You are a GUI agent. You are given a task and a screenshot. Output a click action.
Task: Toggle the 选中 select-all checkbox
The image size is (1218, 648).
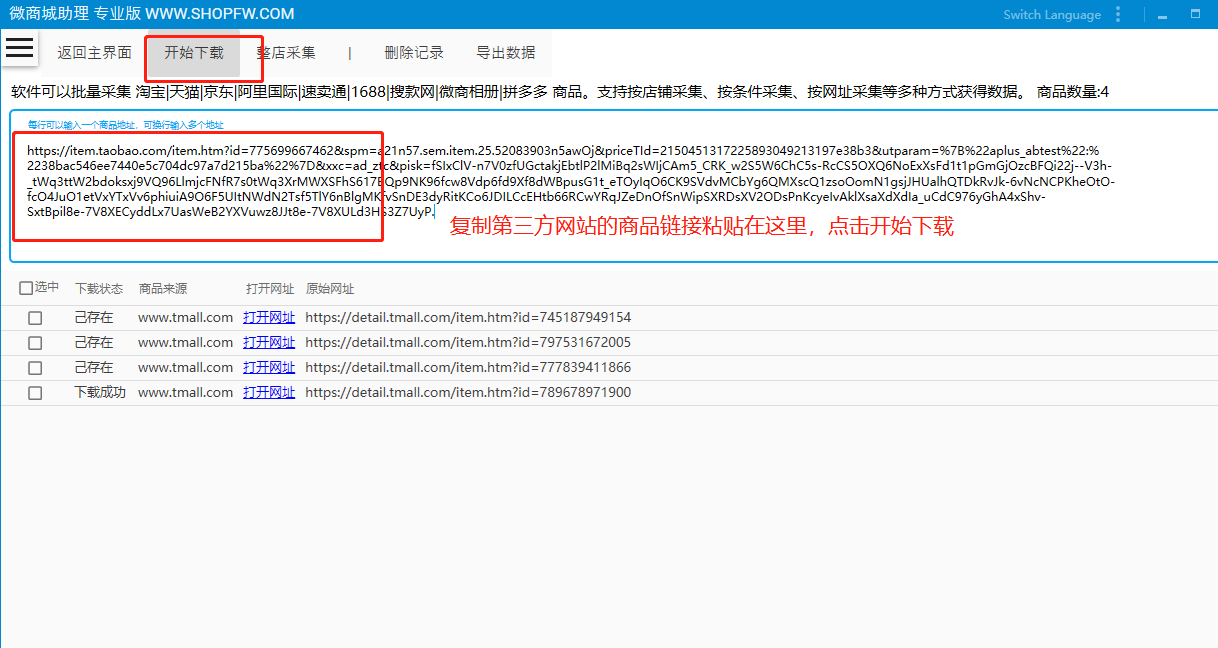pyautogui.click(x=27, y=289)
